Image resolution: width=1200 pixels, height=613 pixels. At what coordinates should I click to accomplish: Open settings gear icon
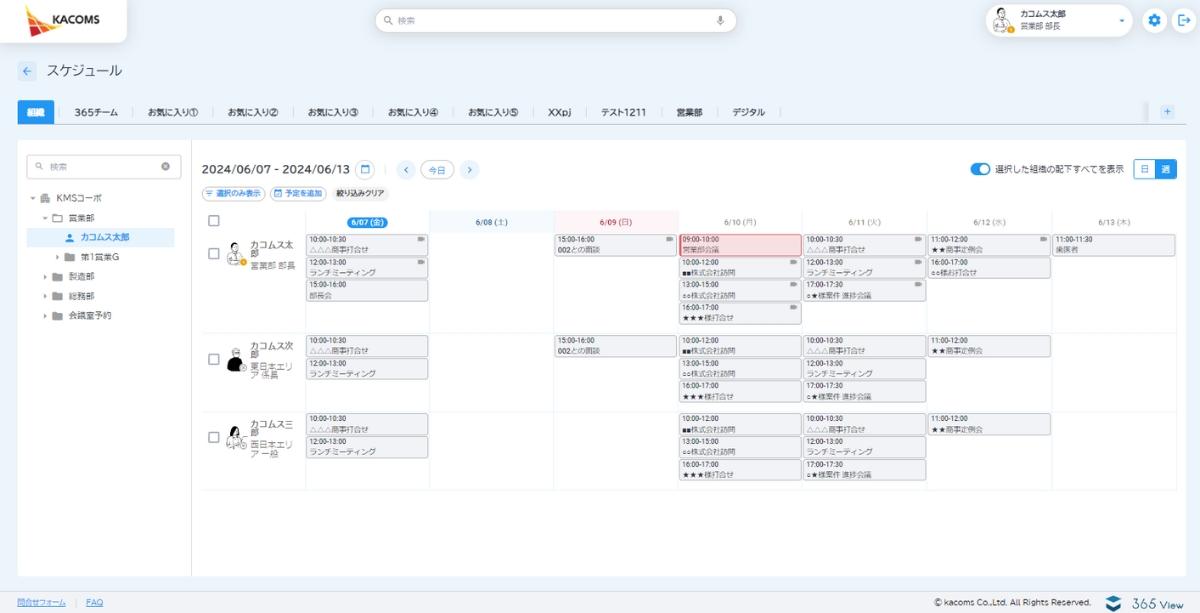(1155, 20)
